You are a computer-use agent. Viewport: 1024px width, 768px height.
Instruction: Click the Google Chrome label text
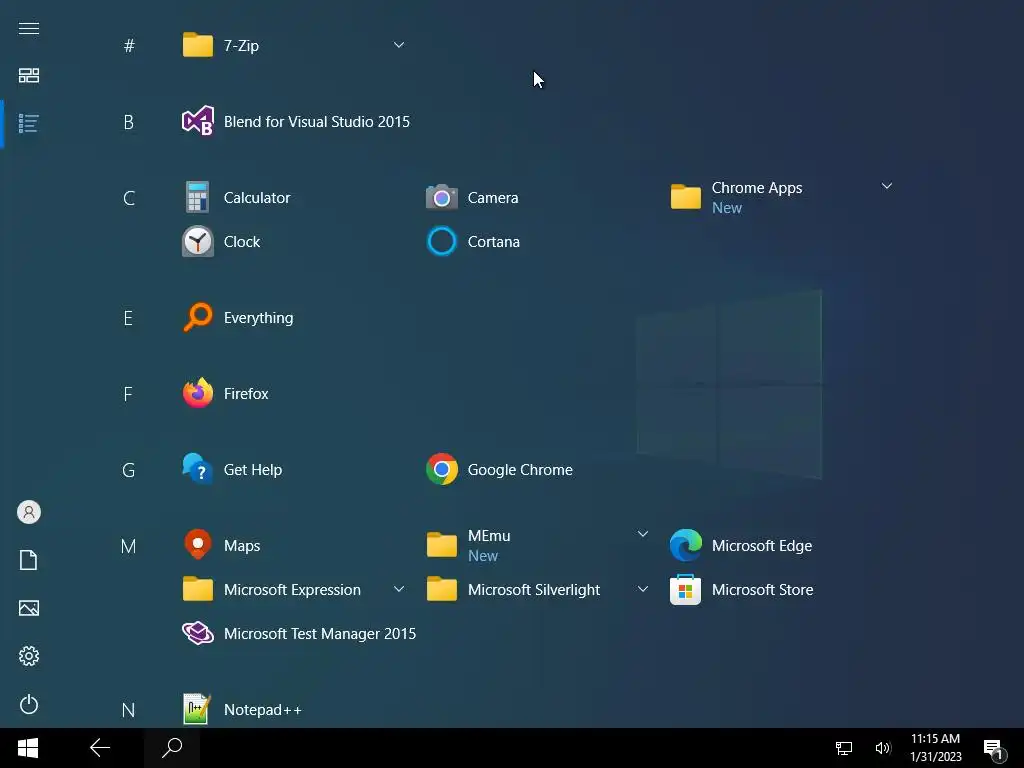tap(520, 470)
